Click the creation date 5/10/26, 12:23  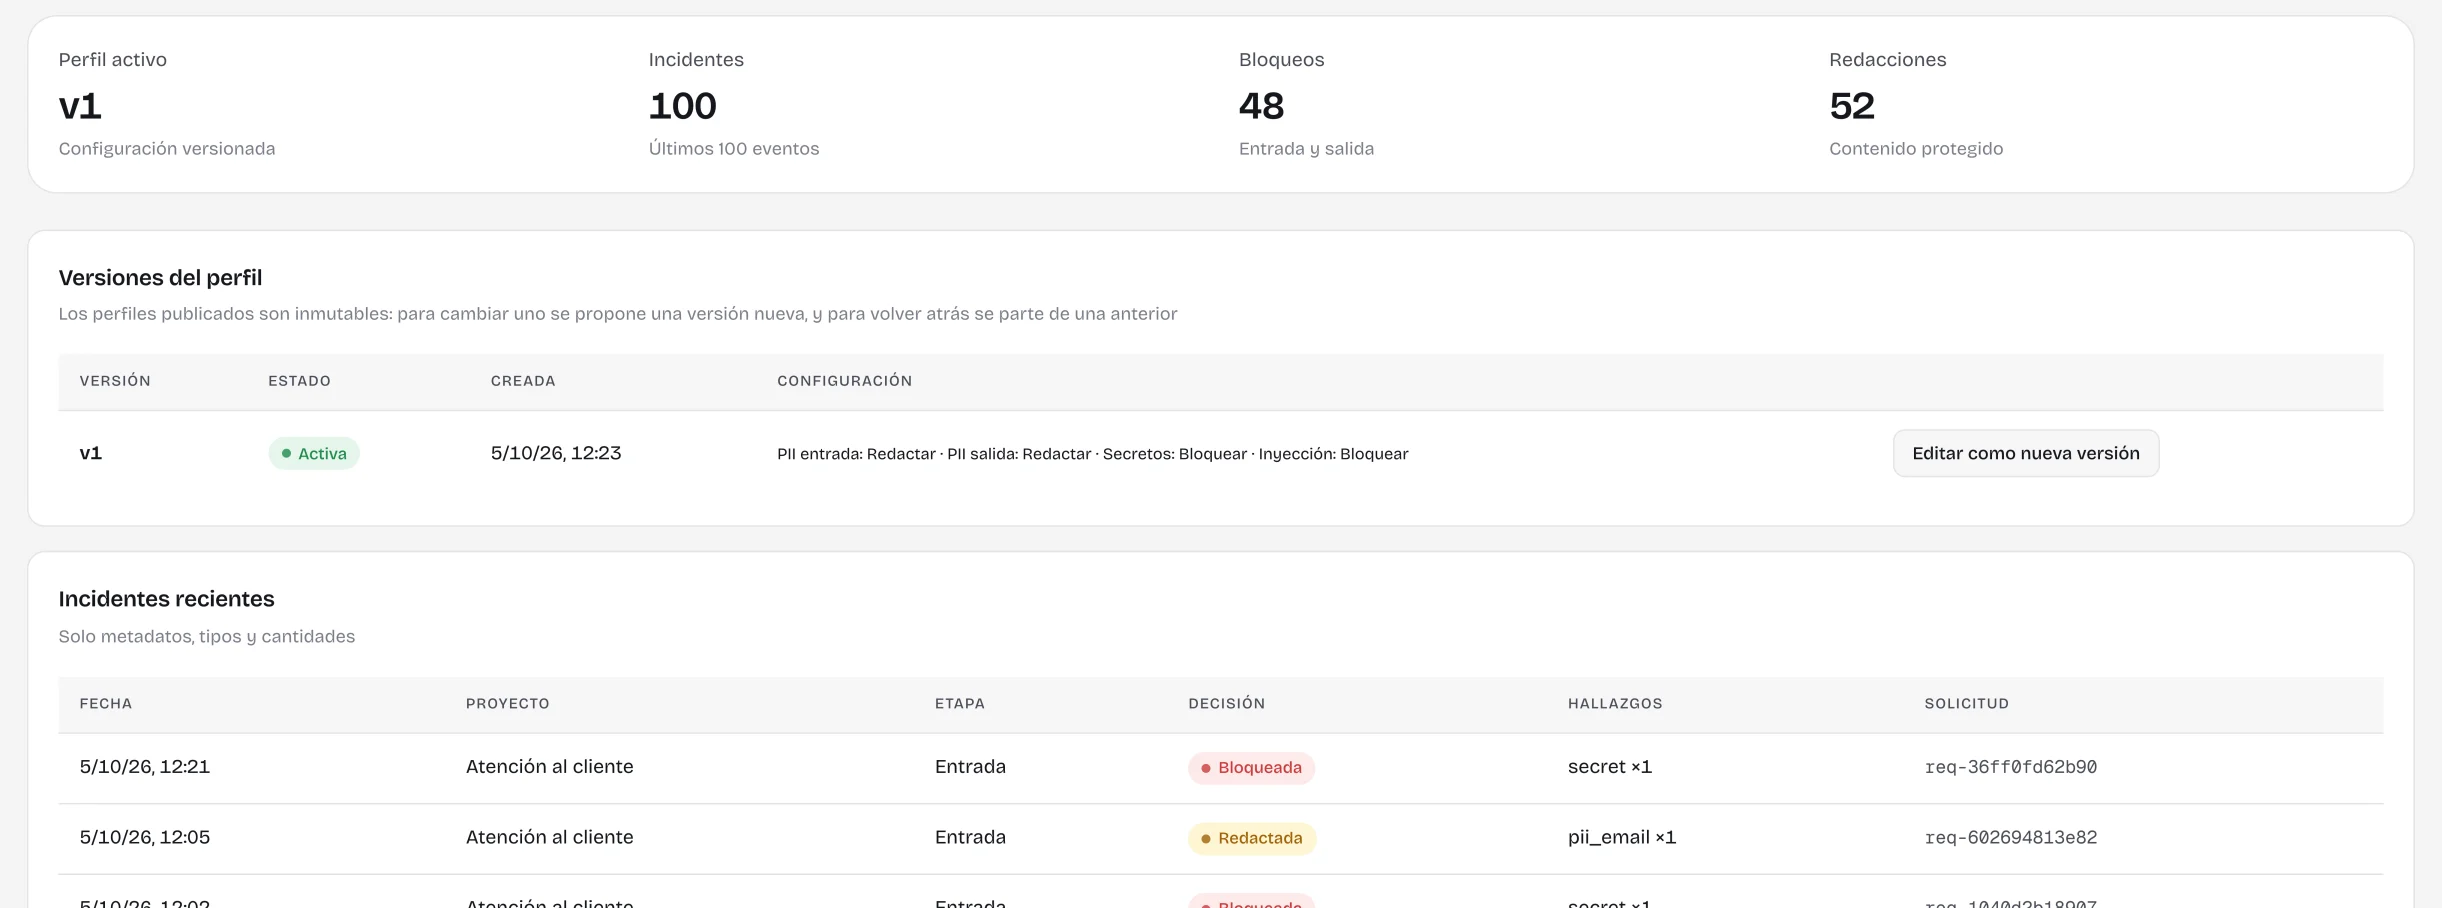(x=556, y=453)
